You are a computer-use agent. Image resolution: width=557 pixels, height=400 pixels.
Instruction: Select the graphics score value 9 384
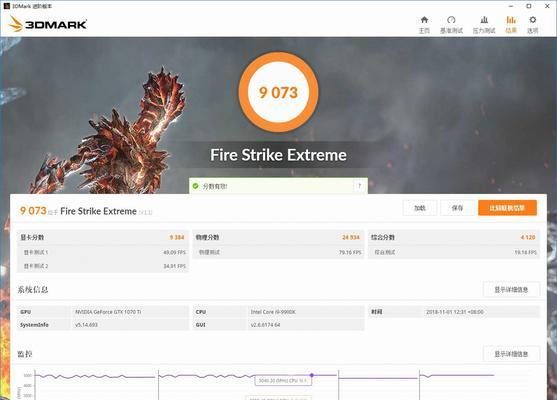177,237
